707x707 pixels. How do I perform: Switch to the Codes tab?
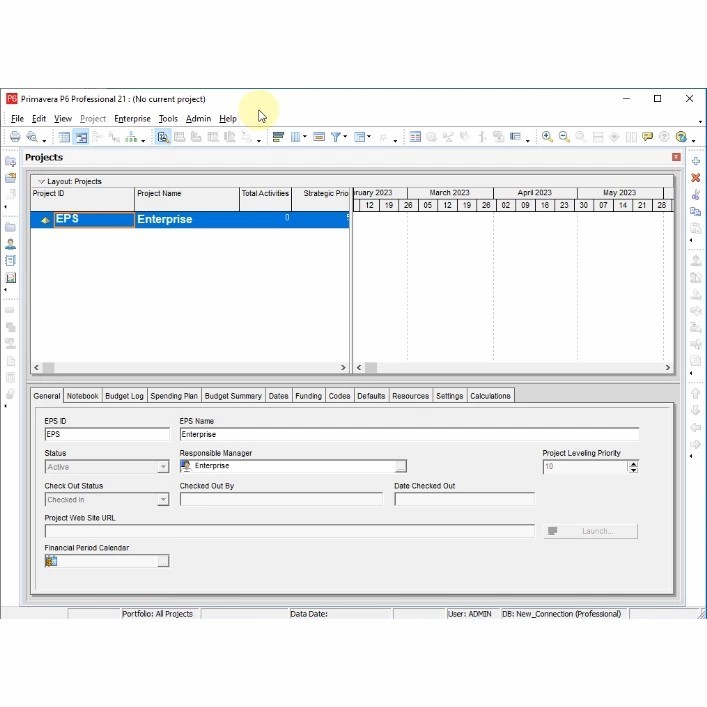pyautogui.click(x=340, y=396)
